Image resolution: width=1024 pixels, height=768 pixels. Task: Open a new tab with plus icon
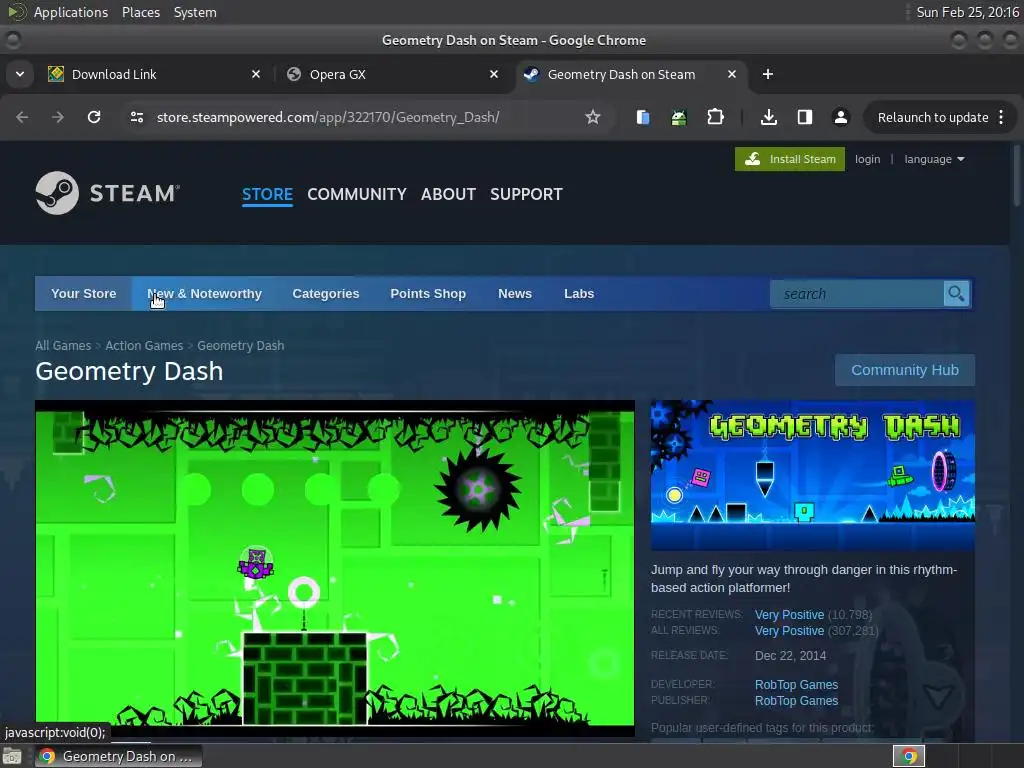tap(768, 74)
